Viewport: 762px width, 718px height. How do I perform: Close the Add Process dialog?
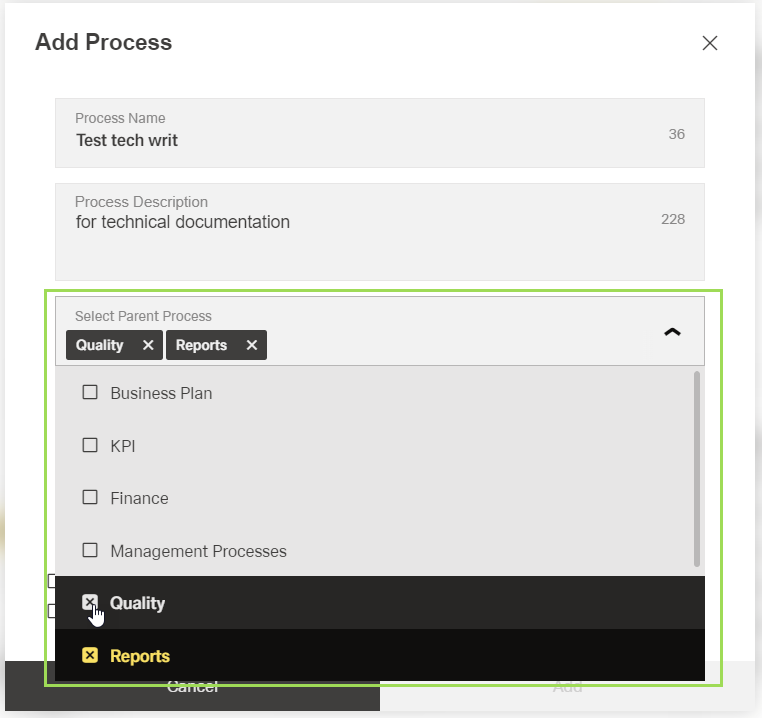710,43
